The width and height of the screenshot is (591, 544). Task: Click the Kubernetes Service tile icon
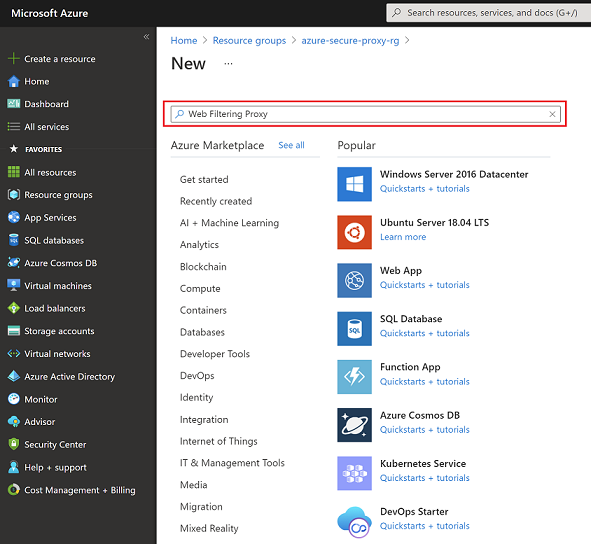point(354,473)
